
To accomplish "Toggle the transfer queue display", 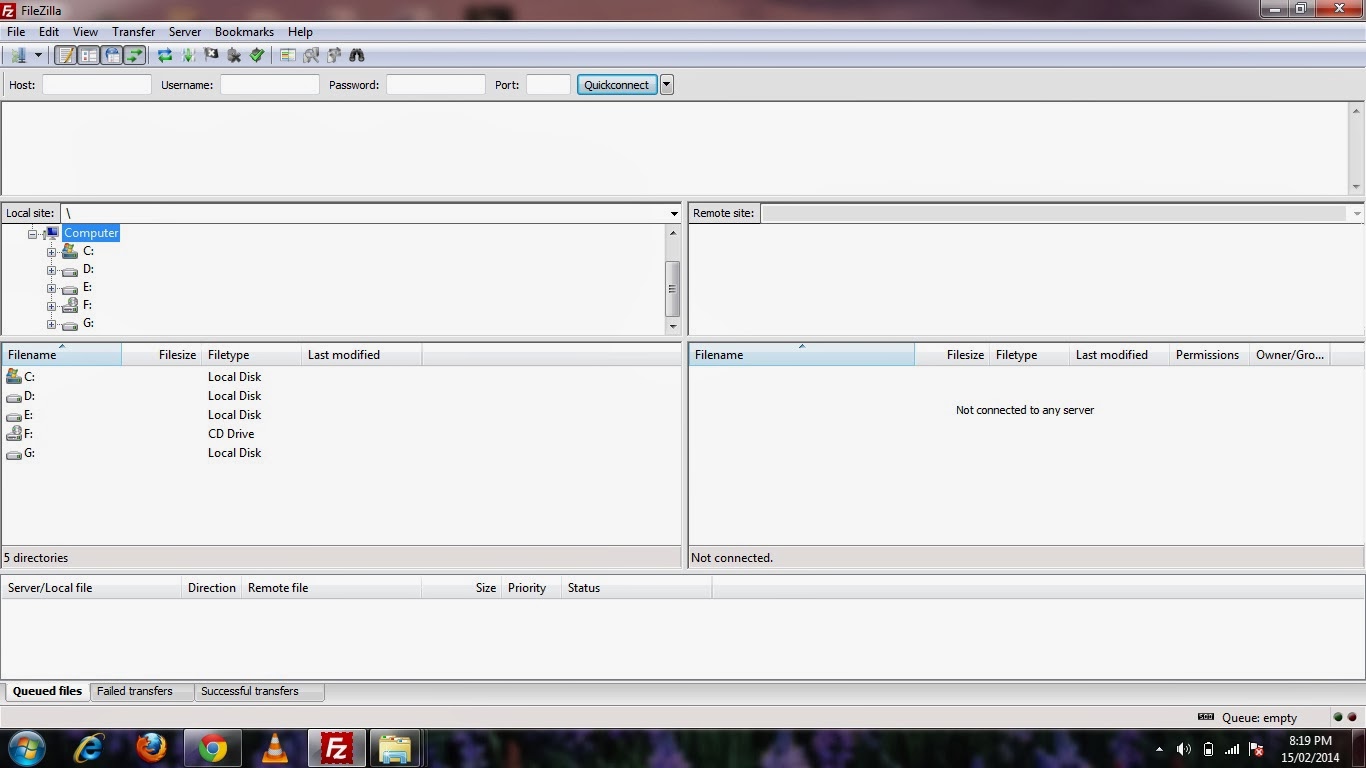I will point(135,56).
